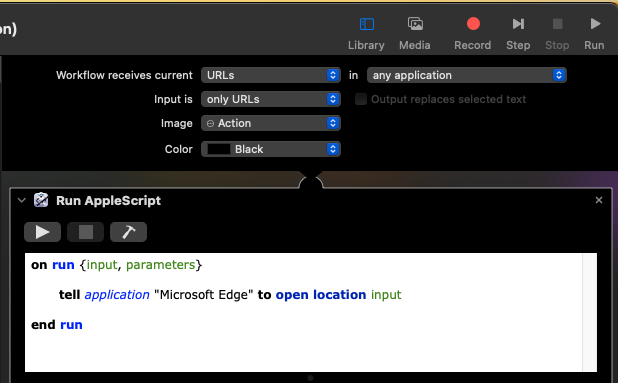Open the 'only URLs' dropdown
618x383 pixels.
coord(271,99)
